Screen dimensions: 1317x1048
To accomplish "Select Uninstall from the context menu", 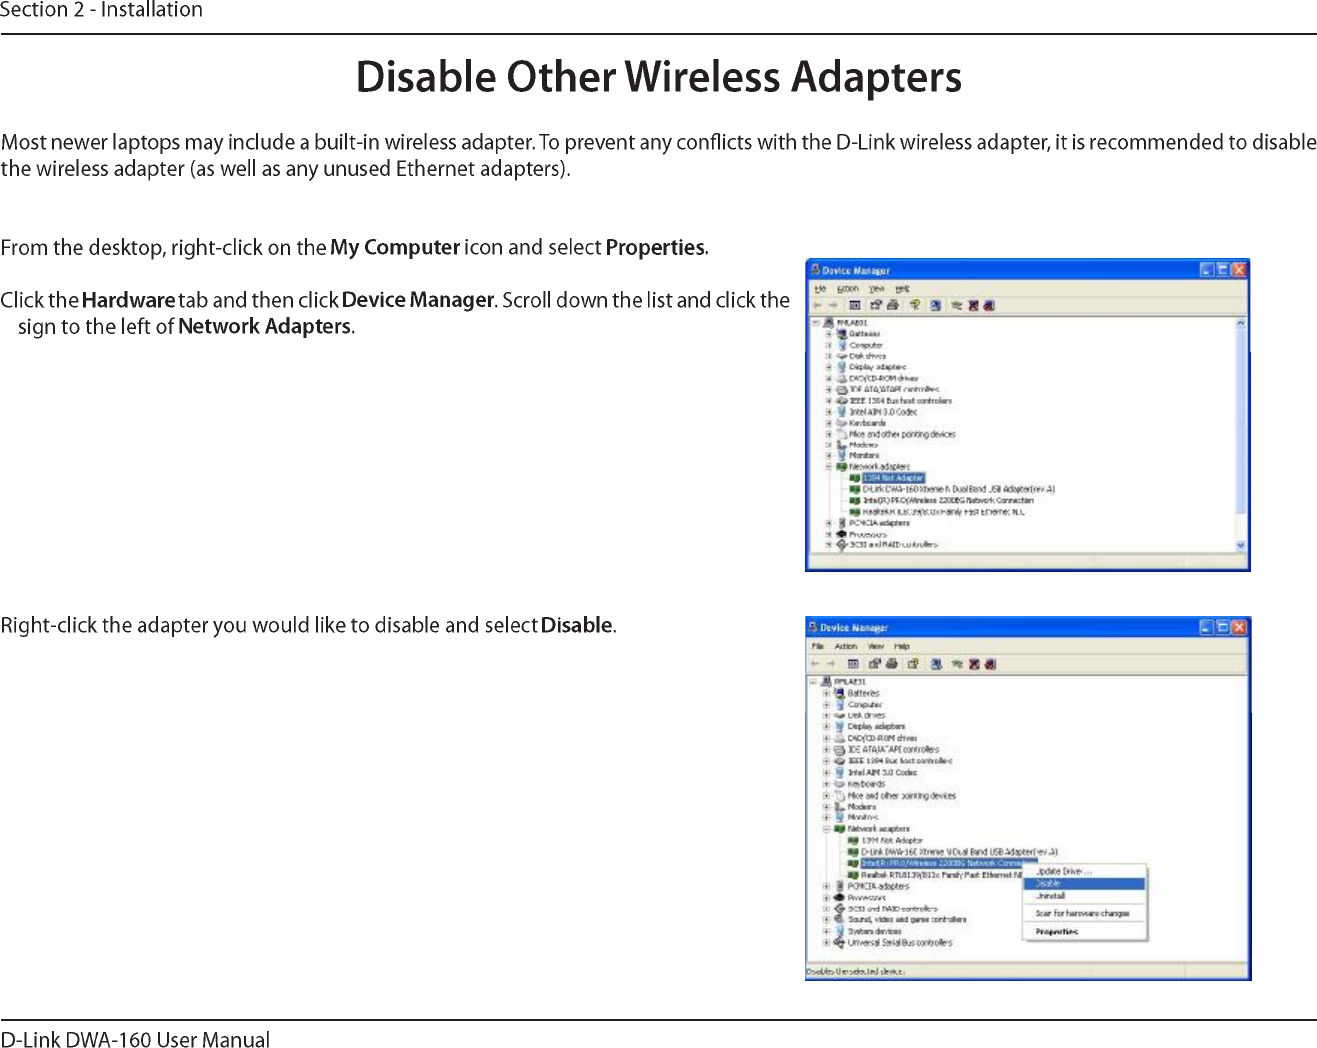I will 1085,896.
